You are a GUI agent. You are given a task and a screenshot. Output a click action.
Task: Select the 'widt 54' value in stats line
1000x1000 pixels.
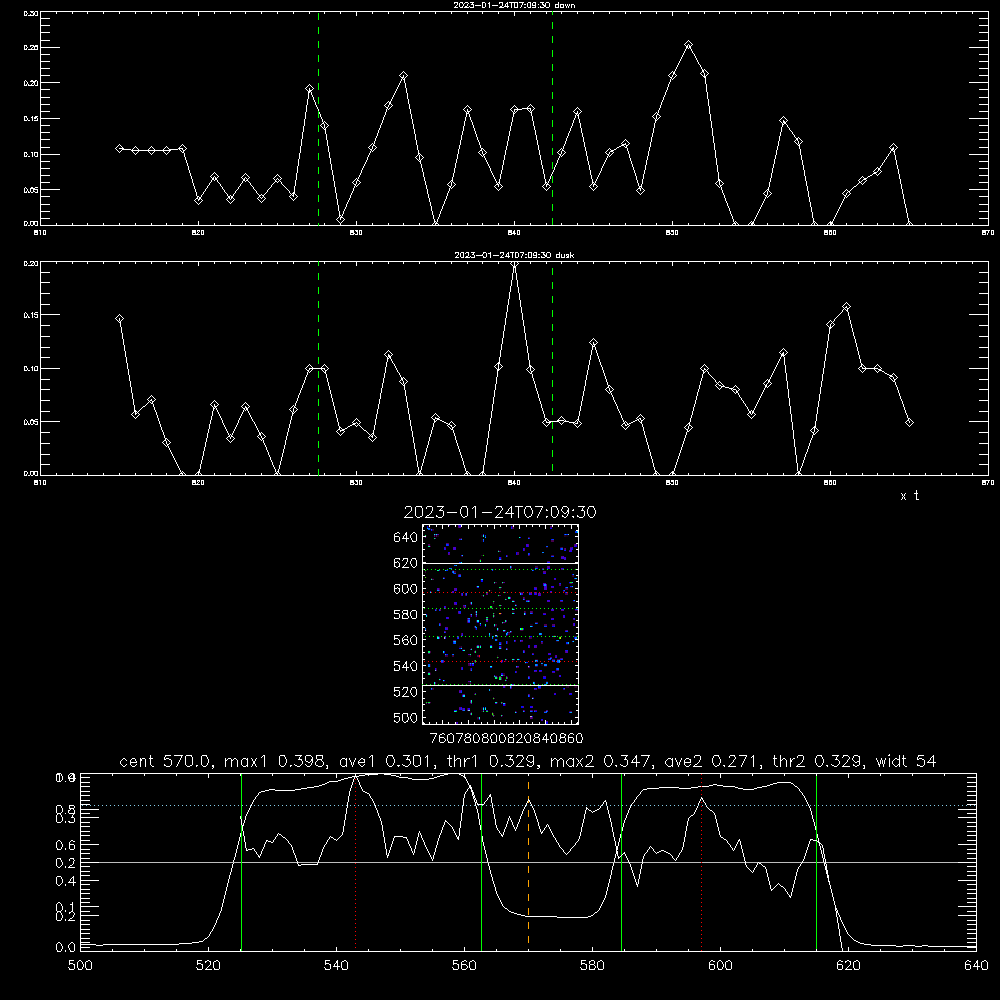click(x=906, y=761)
